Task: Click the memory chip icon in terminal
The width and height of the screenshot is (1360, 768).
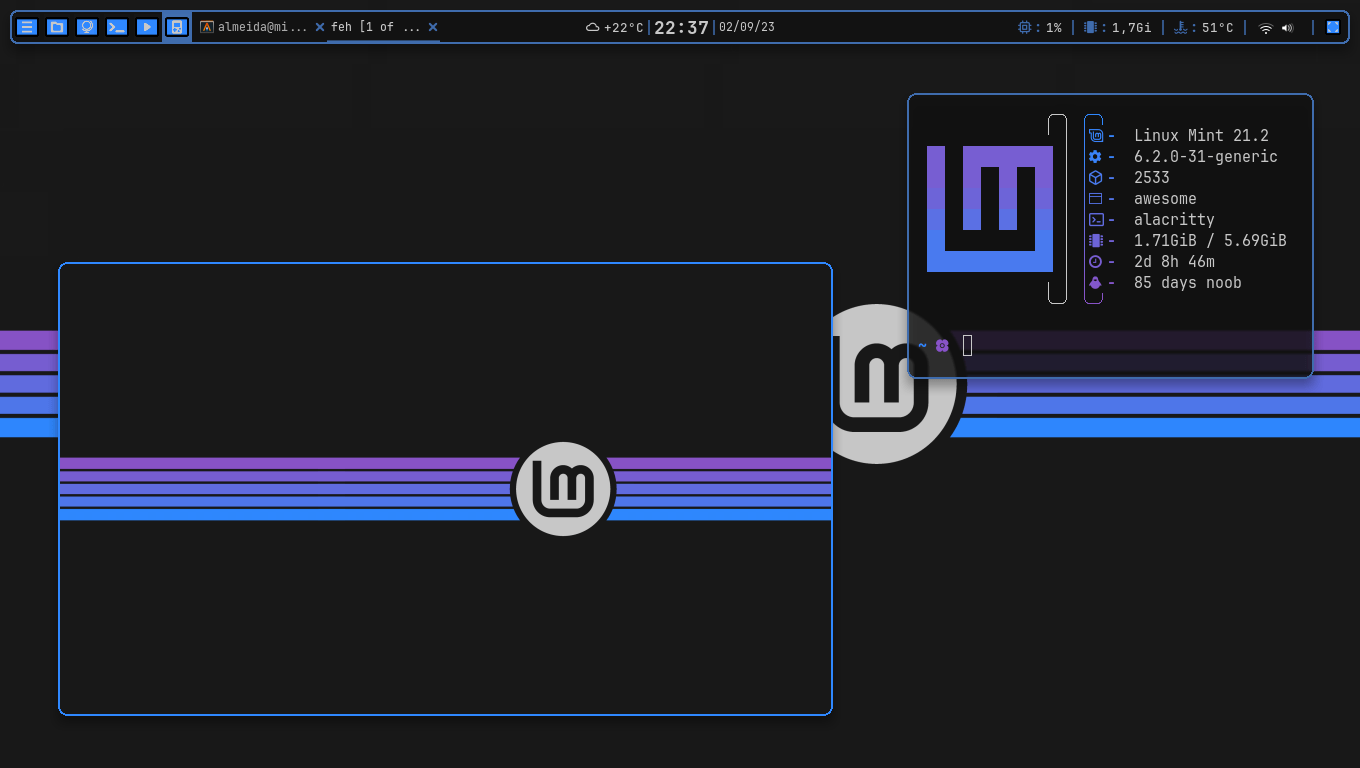Action: click(x=1095, y=241)
